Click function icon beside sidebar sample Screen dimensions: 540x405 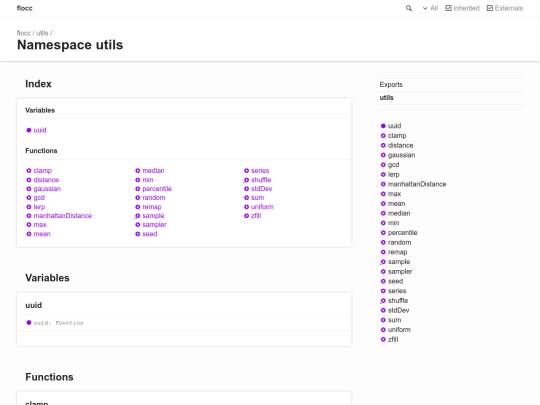click(x=383, y=262)
